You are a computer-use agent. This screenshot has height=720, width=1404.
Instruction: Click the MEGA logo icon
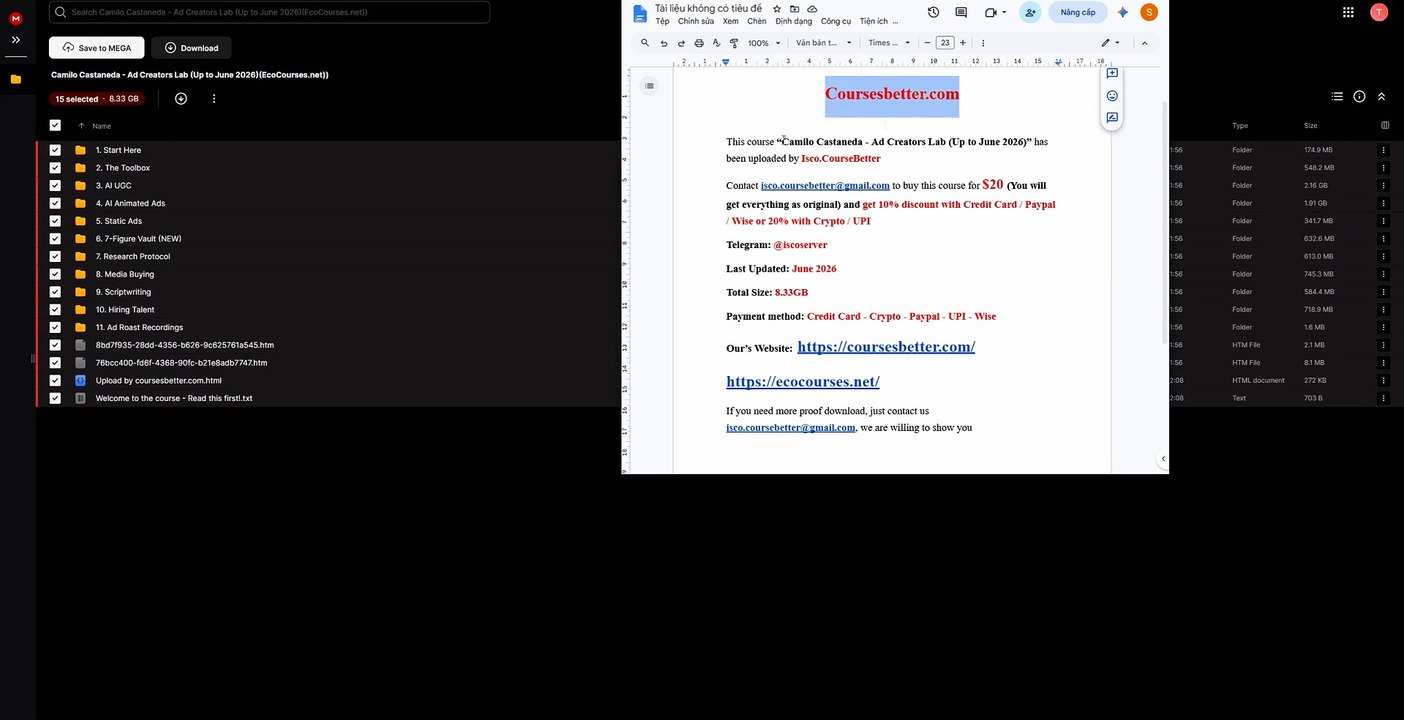tap(15, 18)
